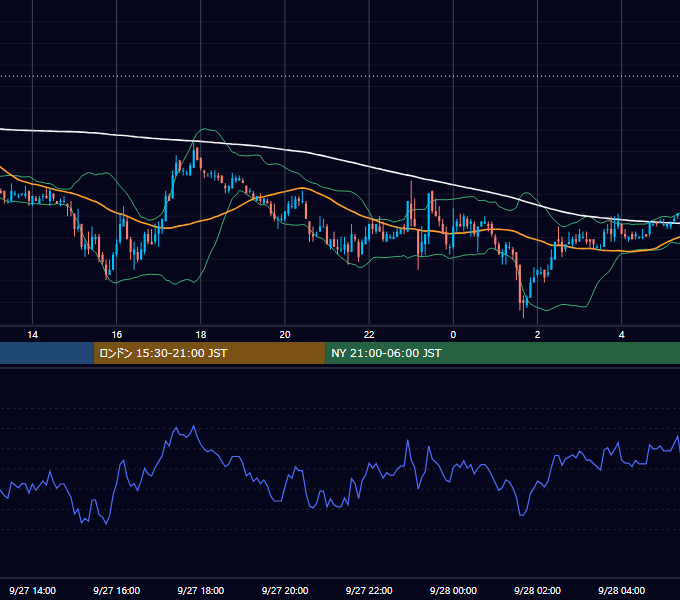This screenshot has width=680, height=600.
Task: Click the 14 hour axis label
Action: [33, 335]
